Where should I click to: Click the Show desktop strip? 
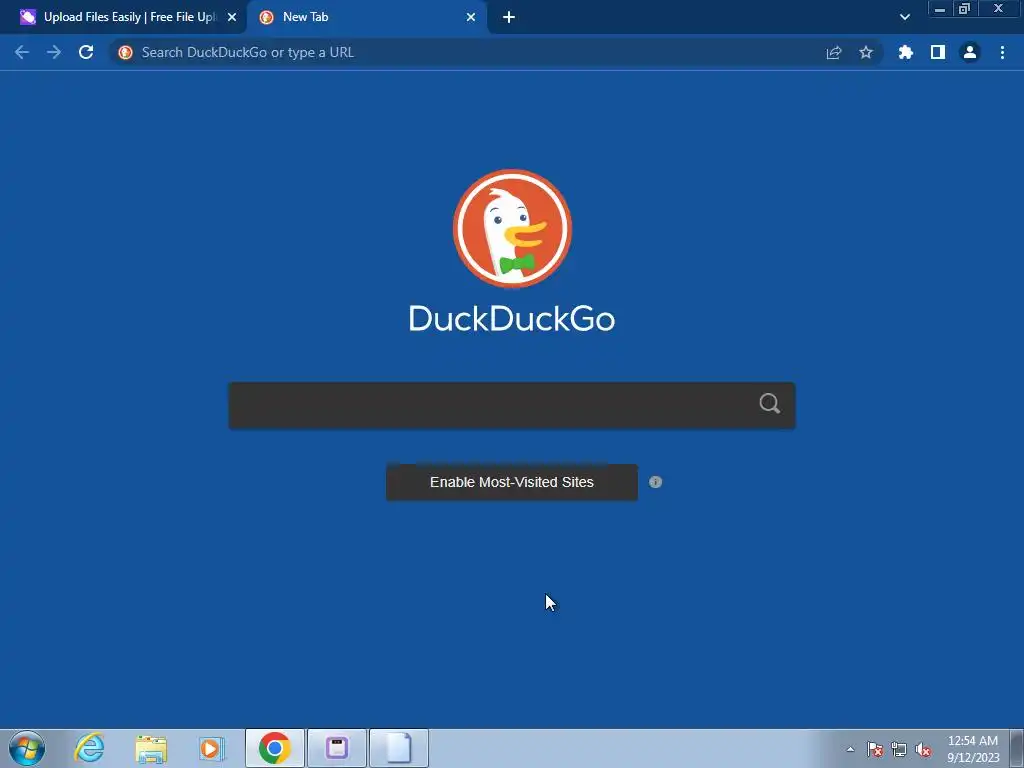tap(1017, 749)
